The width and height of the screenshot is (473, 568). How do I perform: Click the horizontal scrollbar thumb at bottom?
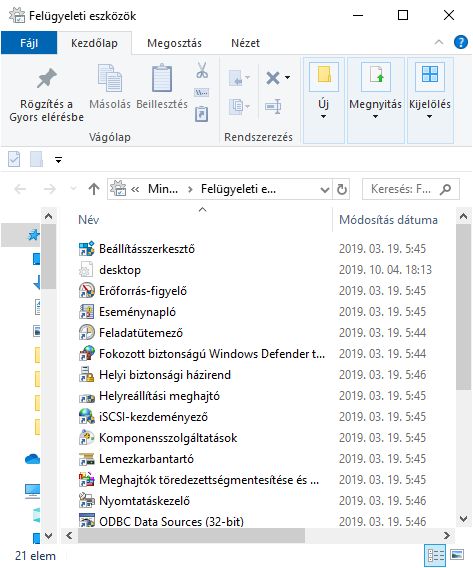click(x=191, y=535)
